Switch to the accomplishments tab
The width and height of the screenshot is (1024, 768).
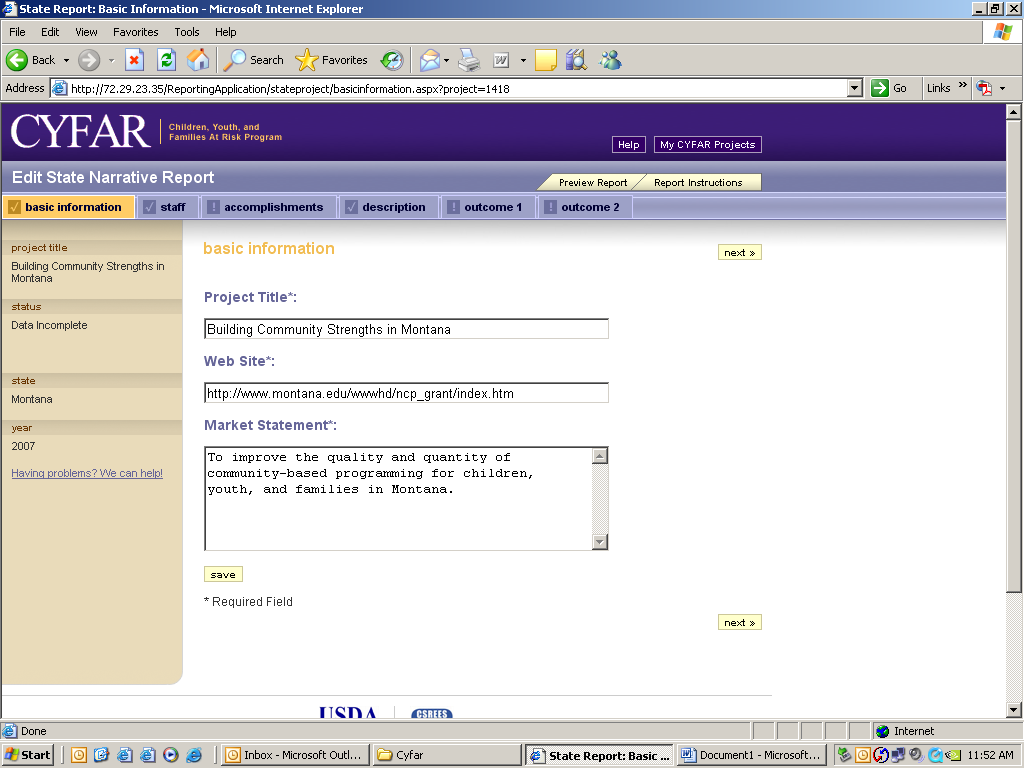point(273,207)
